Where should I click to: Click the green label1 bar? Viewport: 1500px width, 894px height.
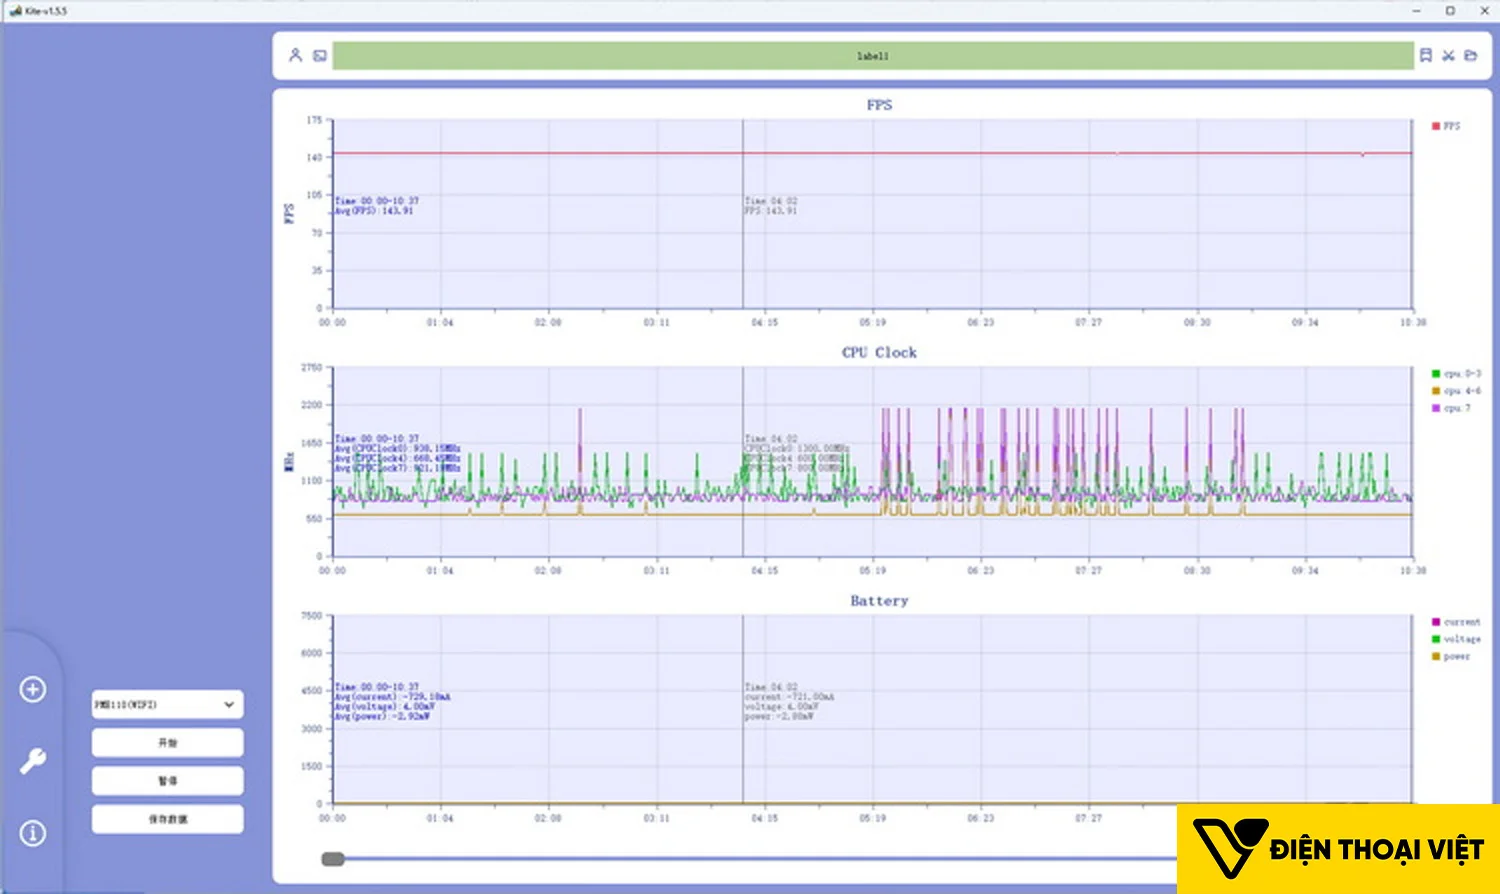click(872, 56)
